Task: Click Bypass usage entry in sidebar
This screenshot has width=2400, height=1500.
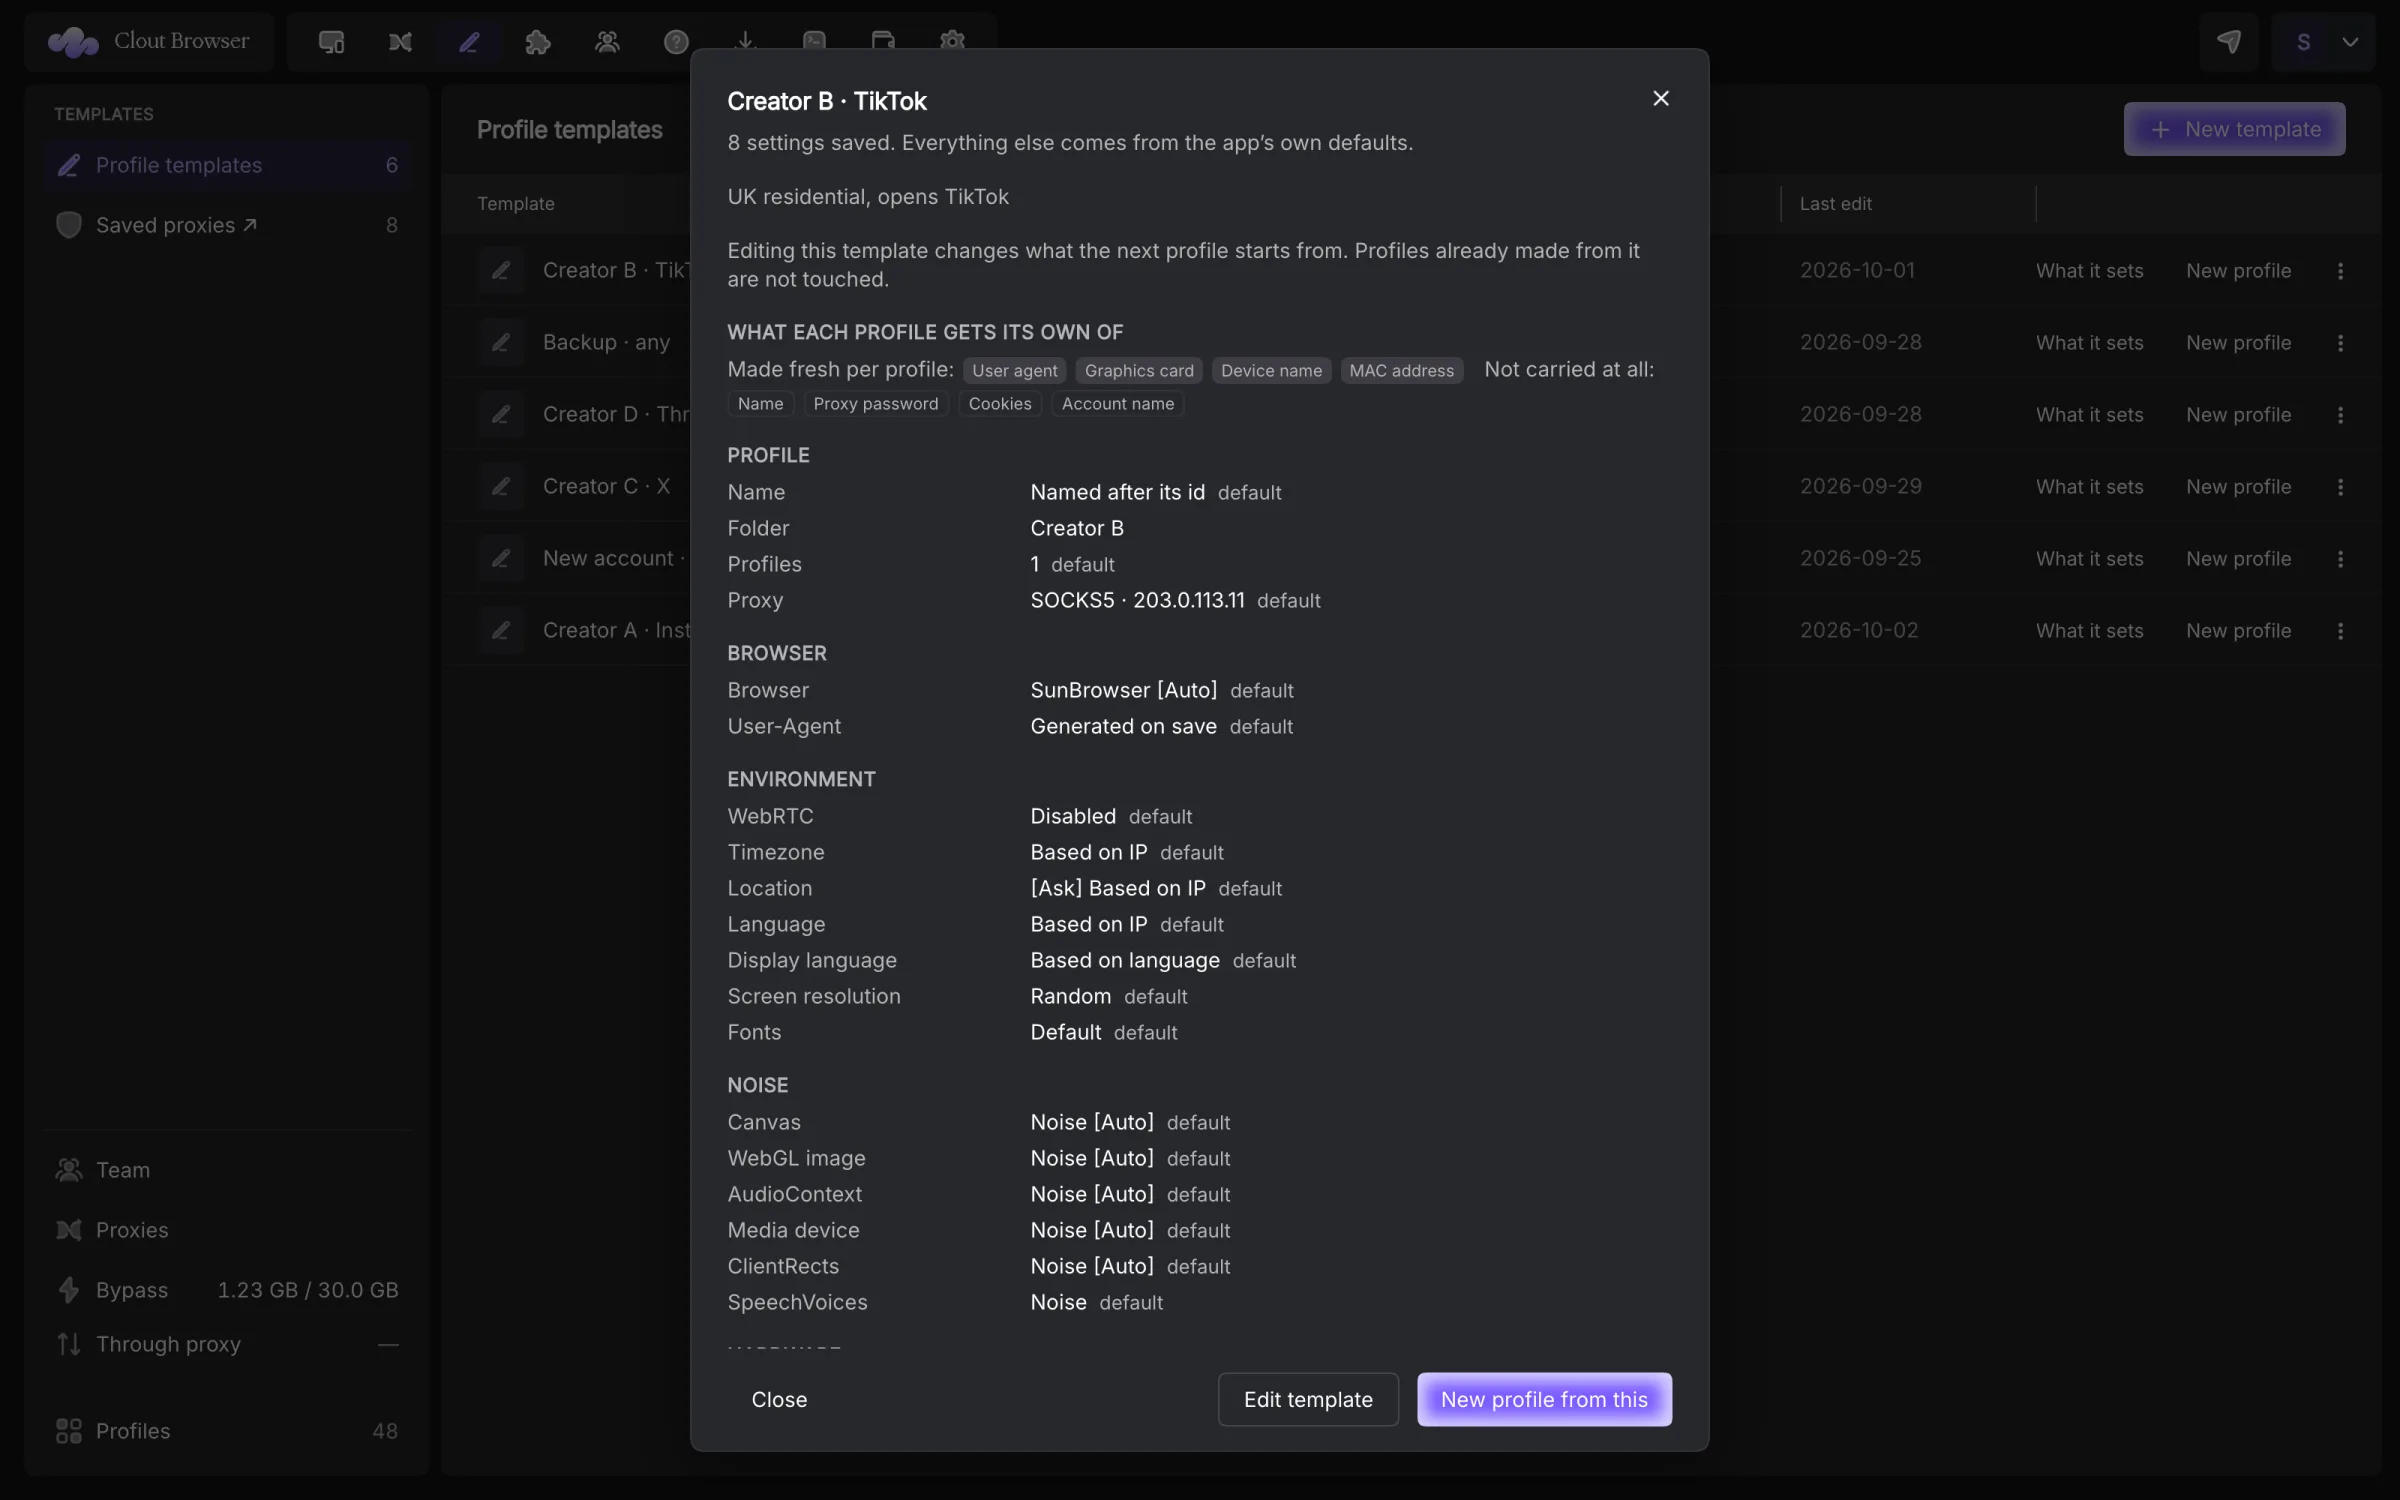Action: tap(227, 1290)
